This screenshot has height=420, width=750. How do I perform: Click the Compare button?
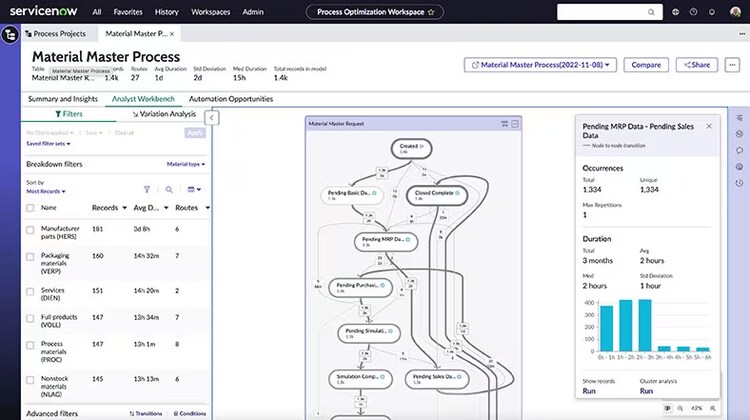pyautogui.click(x=646, y=65)
